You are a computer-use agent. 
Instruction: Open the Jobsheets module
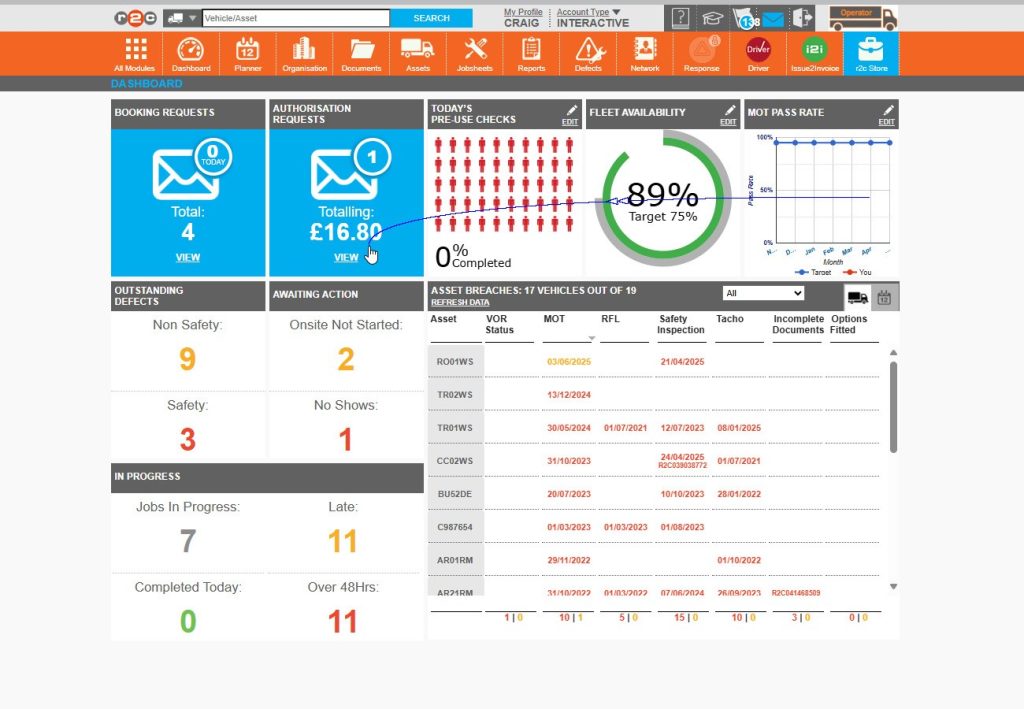pyautogui.click(x=474, y=54)
